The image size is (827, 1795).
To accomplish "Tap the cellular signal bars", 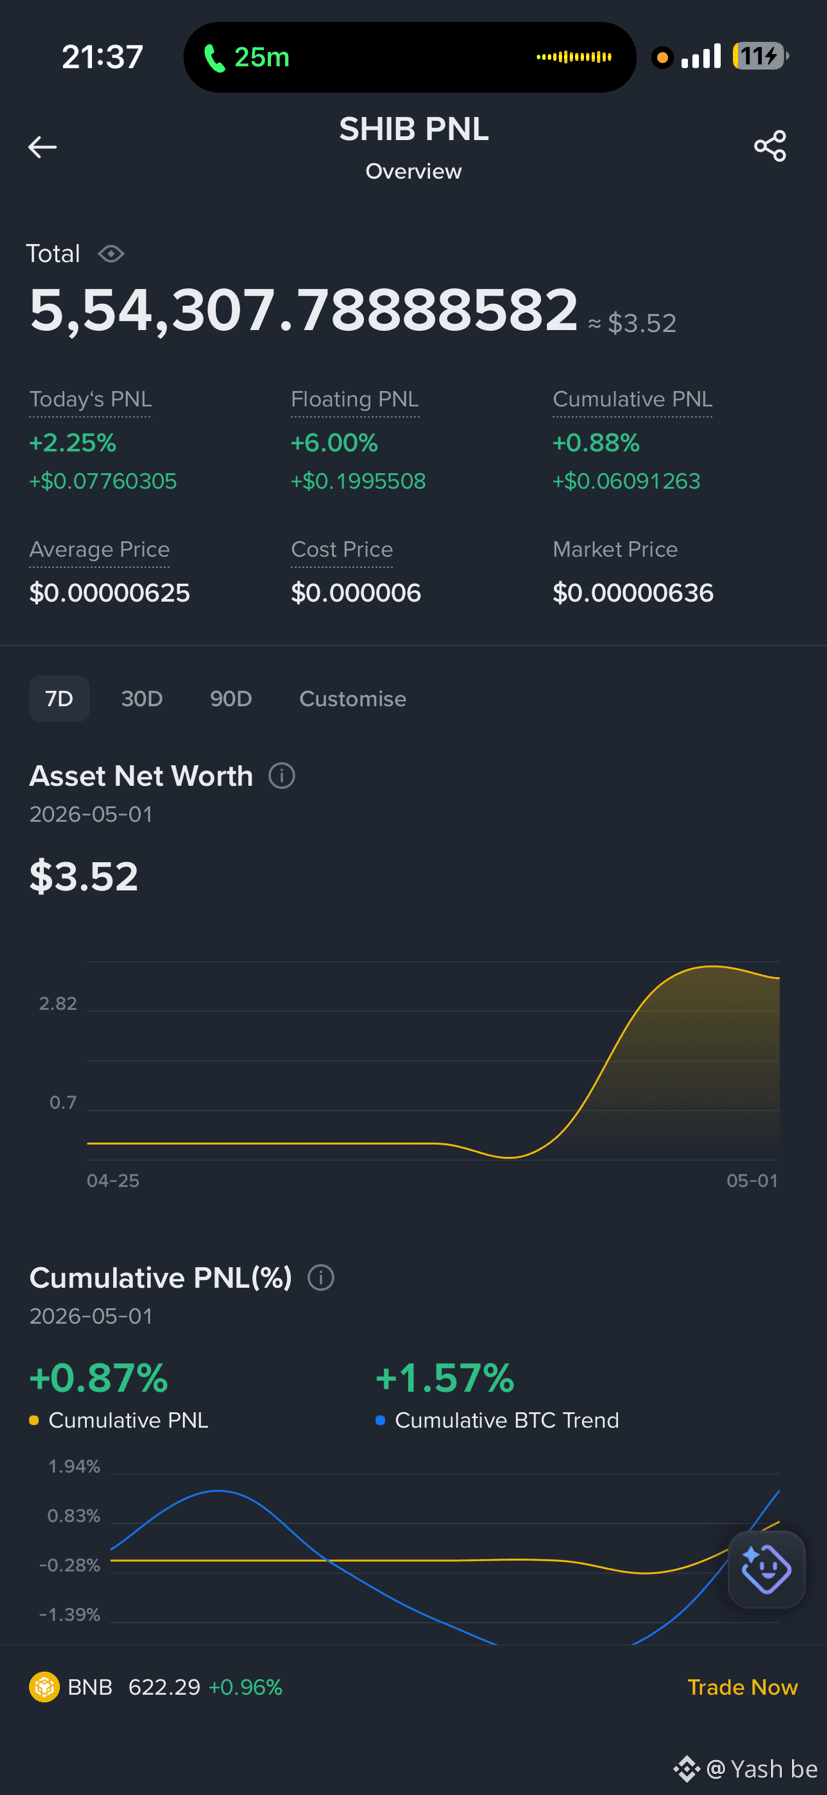I will (x=701, y=56).
